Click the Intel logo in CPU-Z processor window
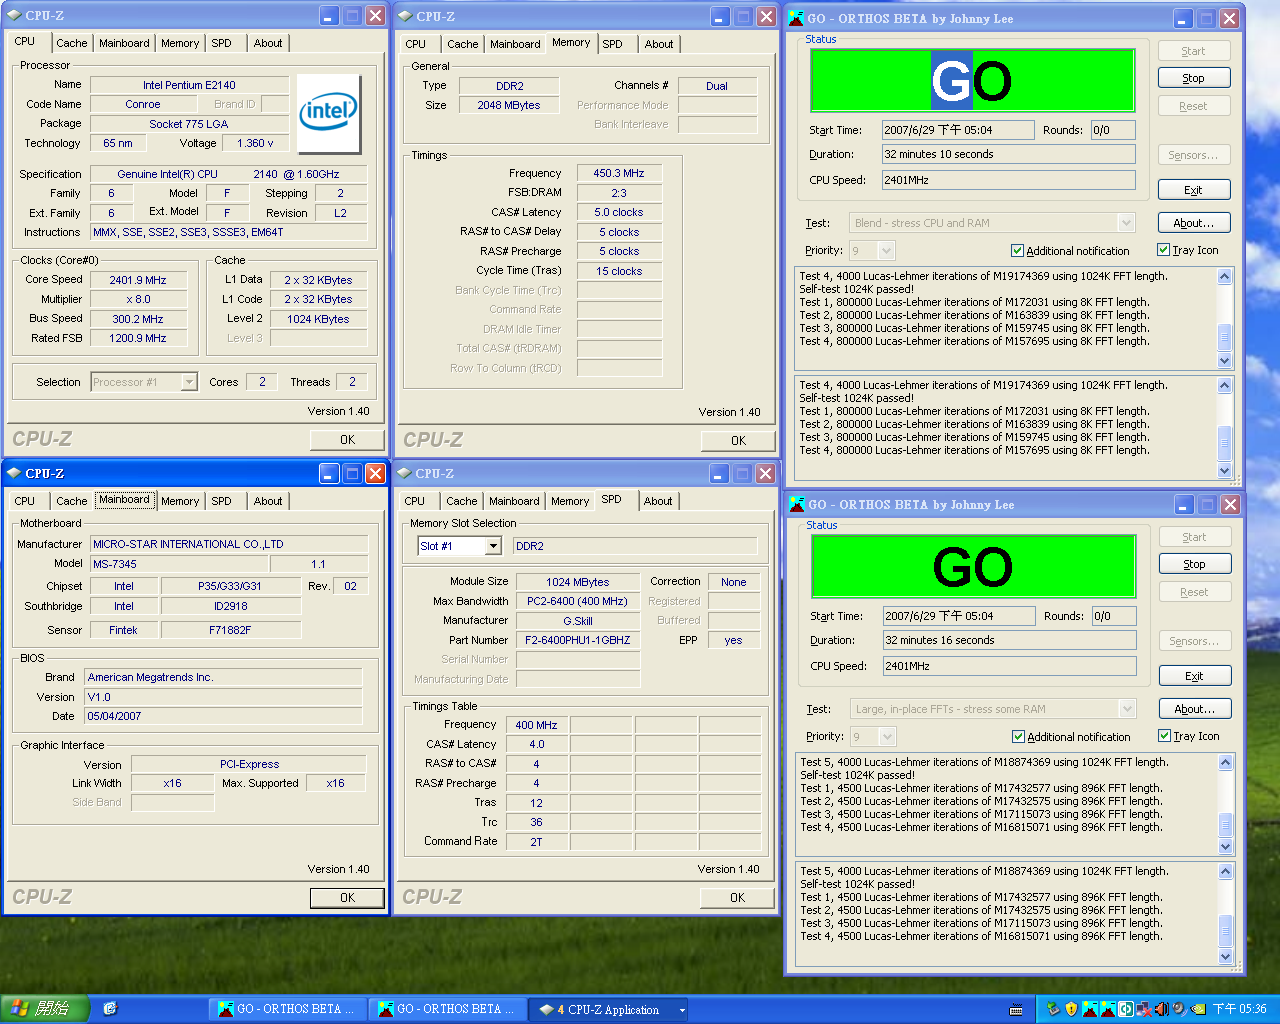This screenshot has width=1280, height=1024. point(329,114)
